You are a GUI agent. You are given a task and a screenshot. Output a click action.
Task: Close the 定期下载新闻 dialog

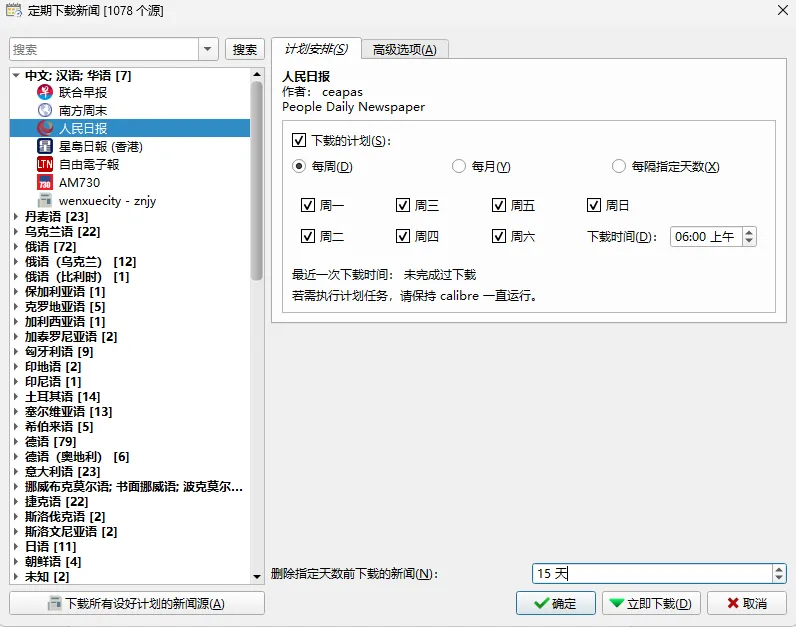click(x=783, y=10)
